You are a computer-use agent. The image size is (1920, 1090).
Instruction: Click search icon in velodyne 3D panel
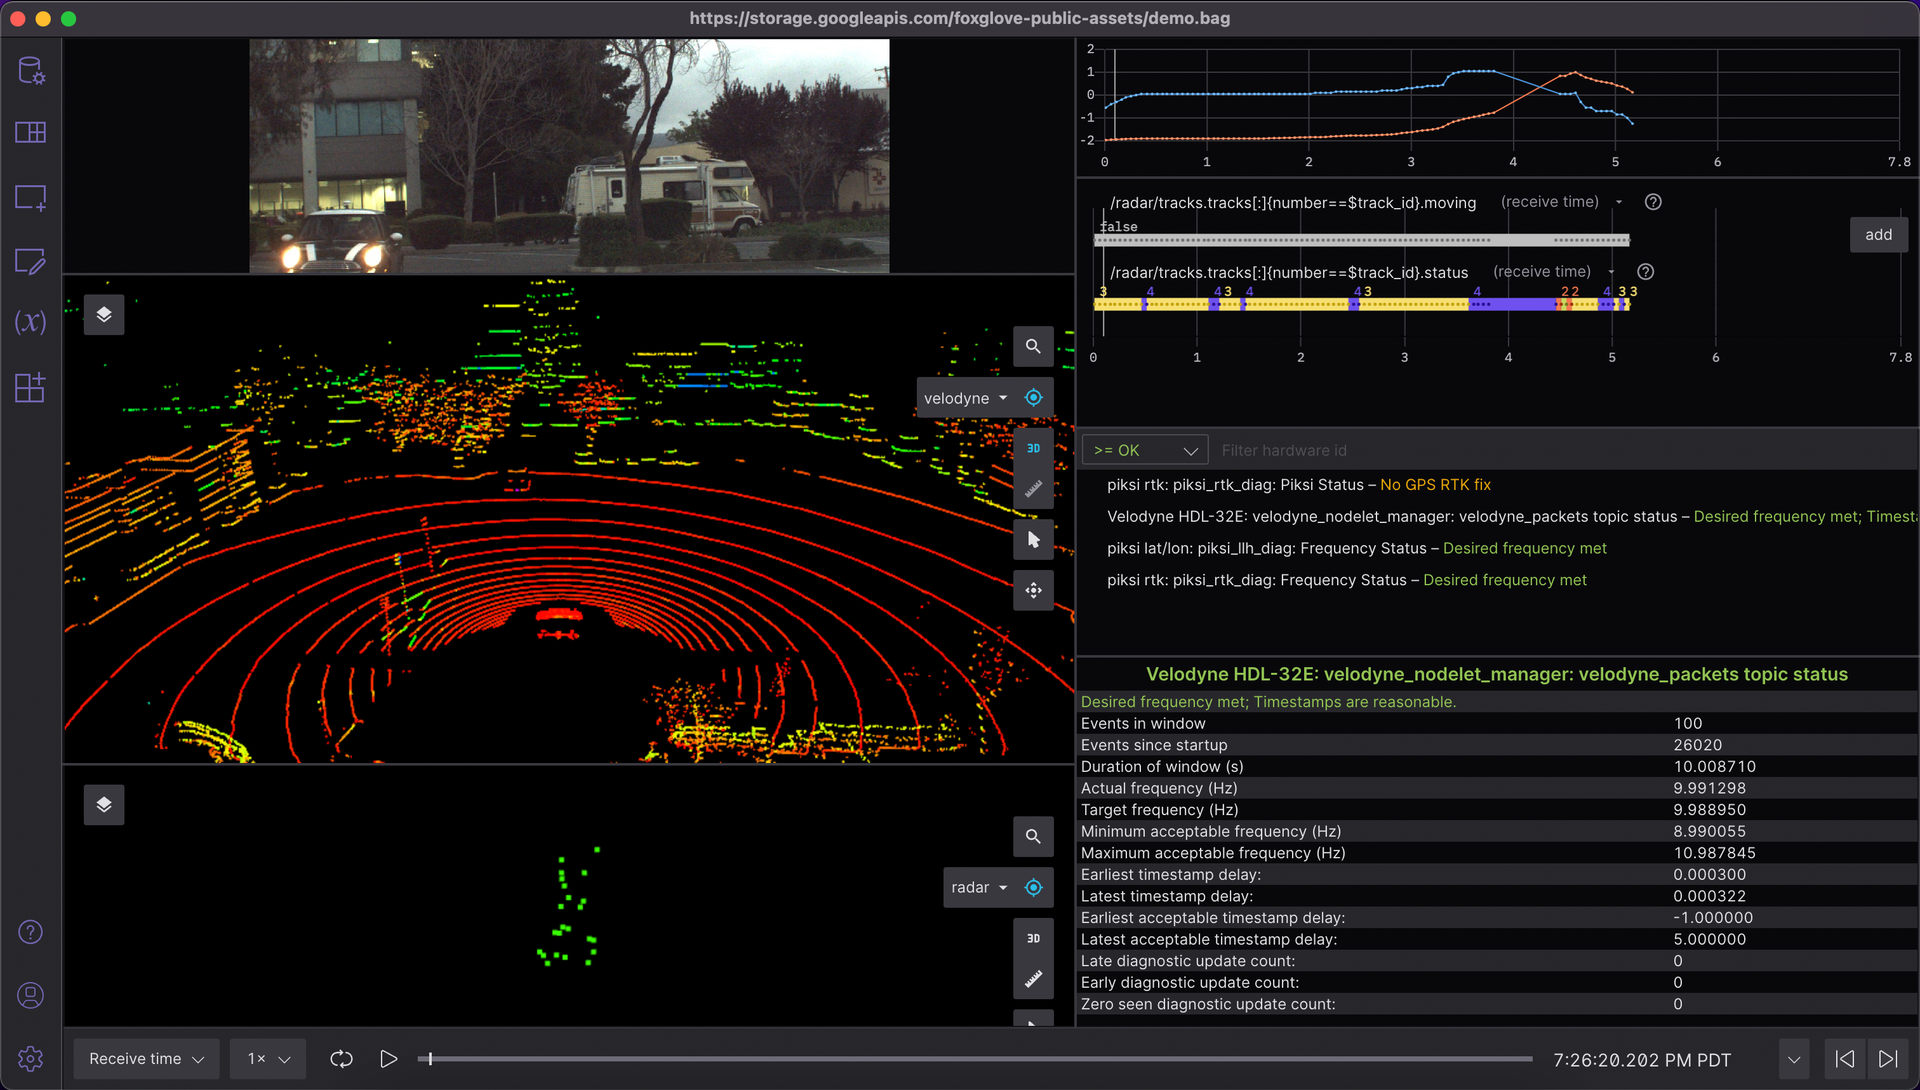[1033, 346]
